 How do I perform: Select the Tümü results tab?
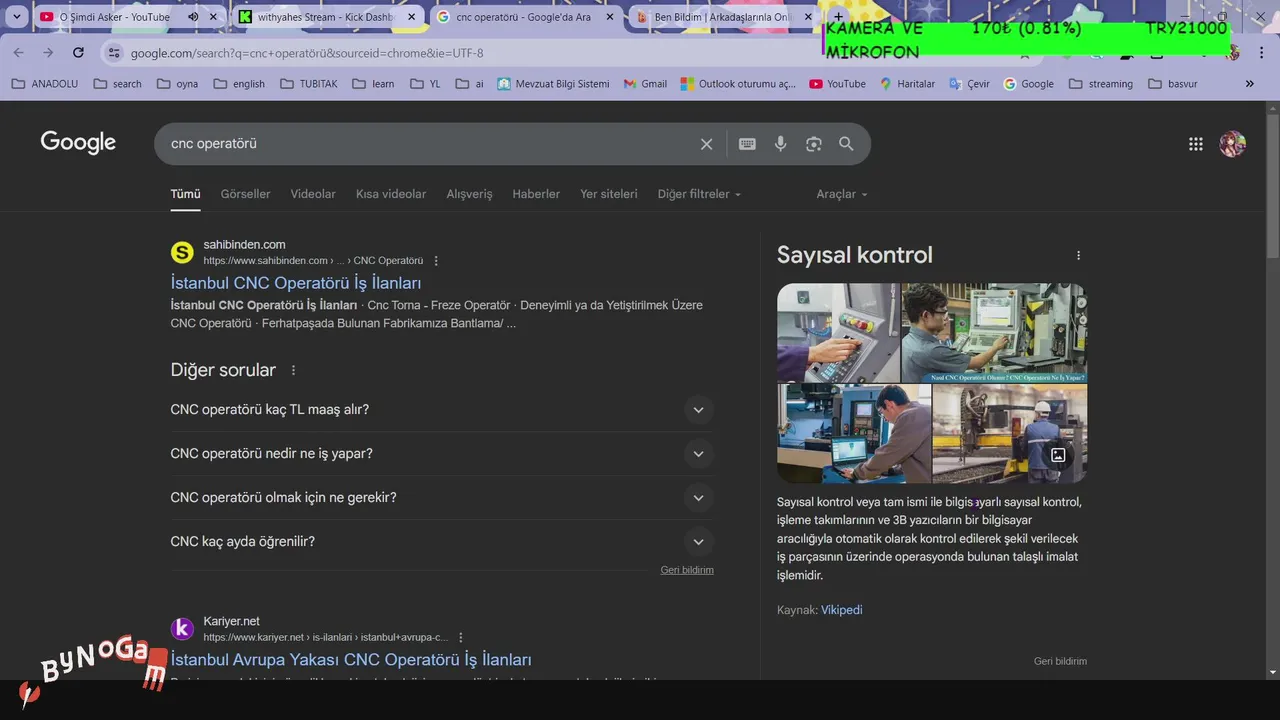click(185, 194)
